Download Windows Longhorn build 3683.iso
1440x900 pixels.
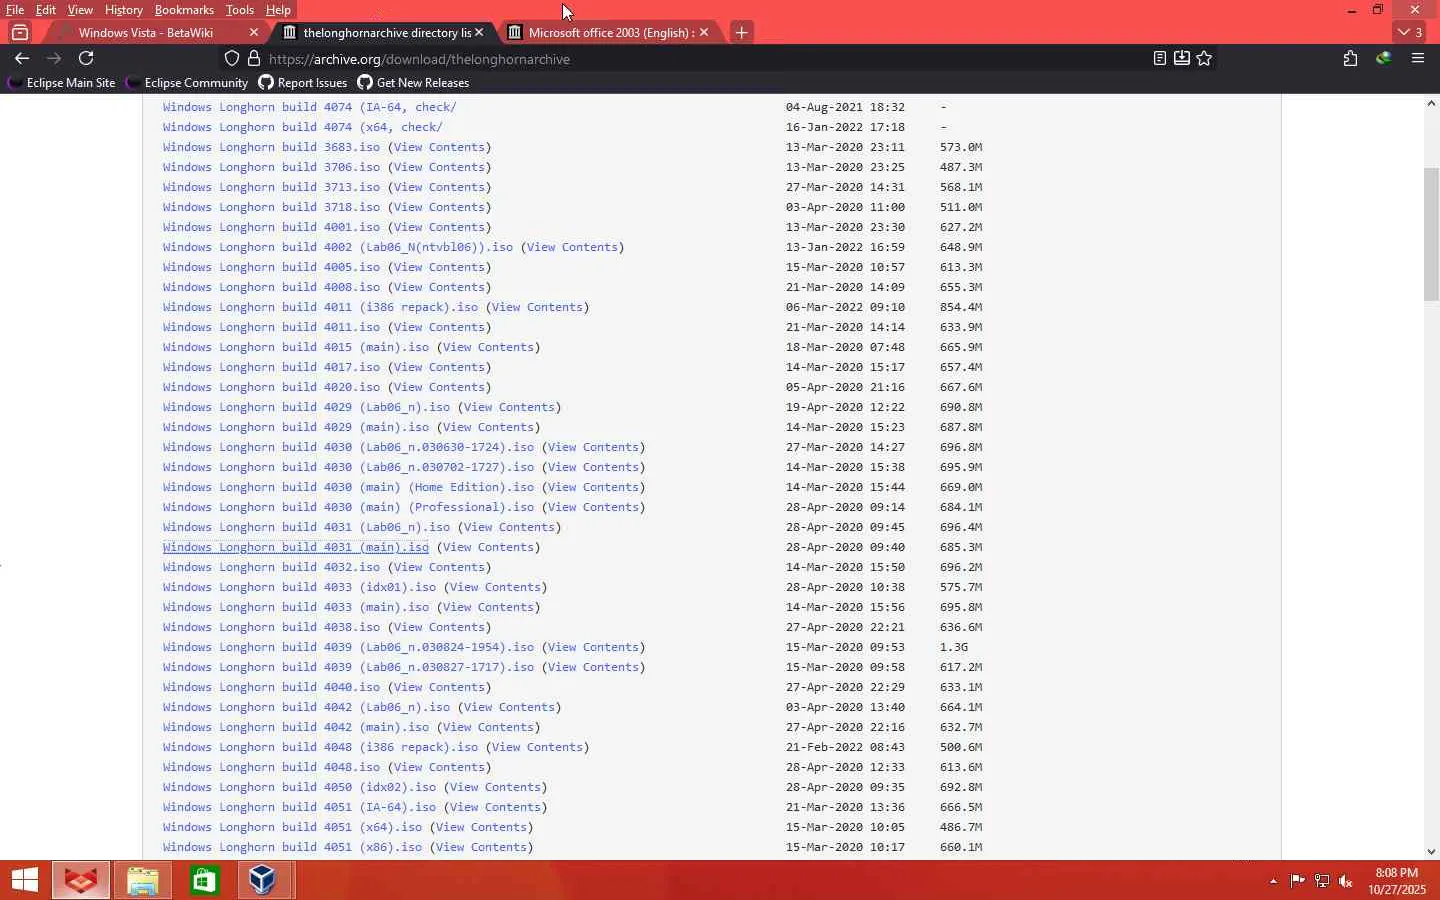point(272,147)
